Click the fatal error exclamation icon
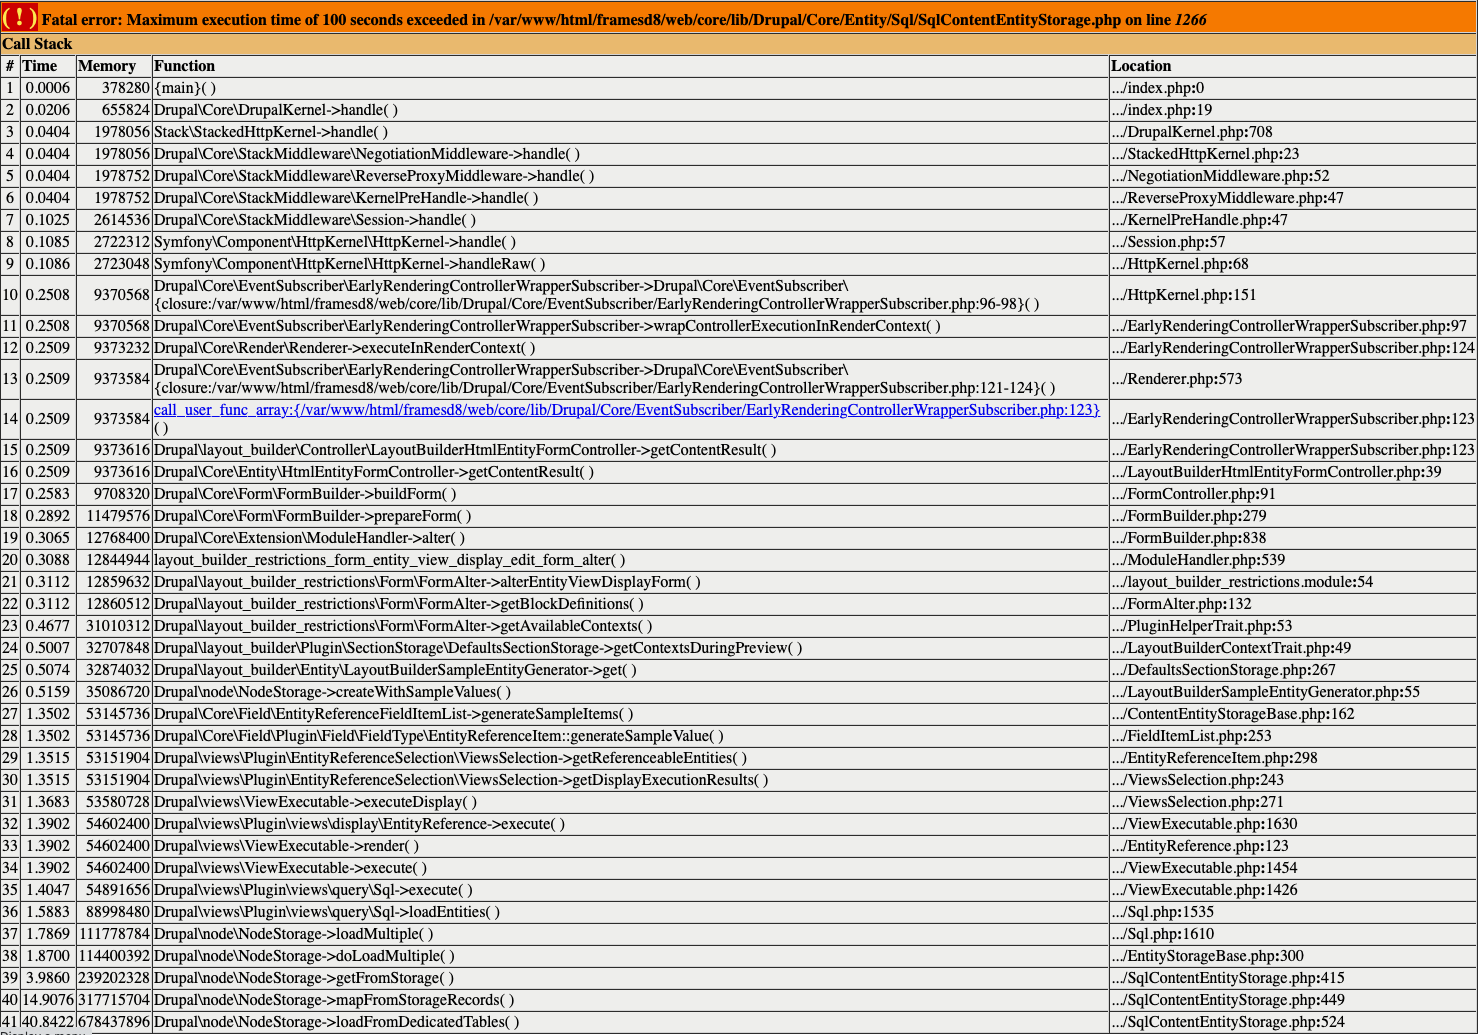The image size is (1481, 1035). [20, 17]
